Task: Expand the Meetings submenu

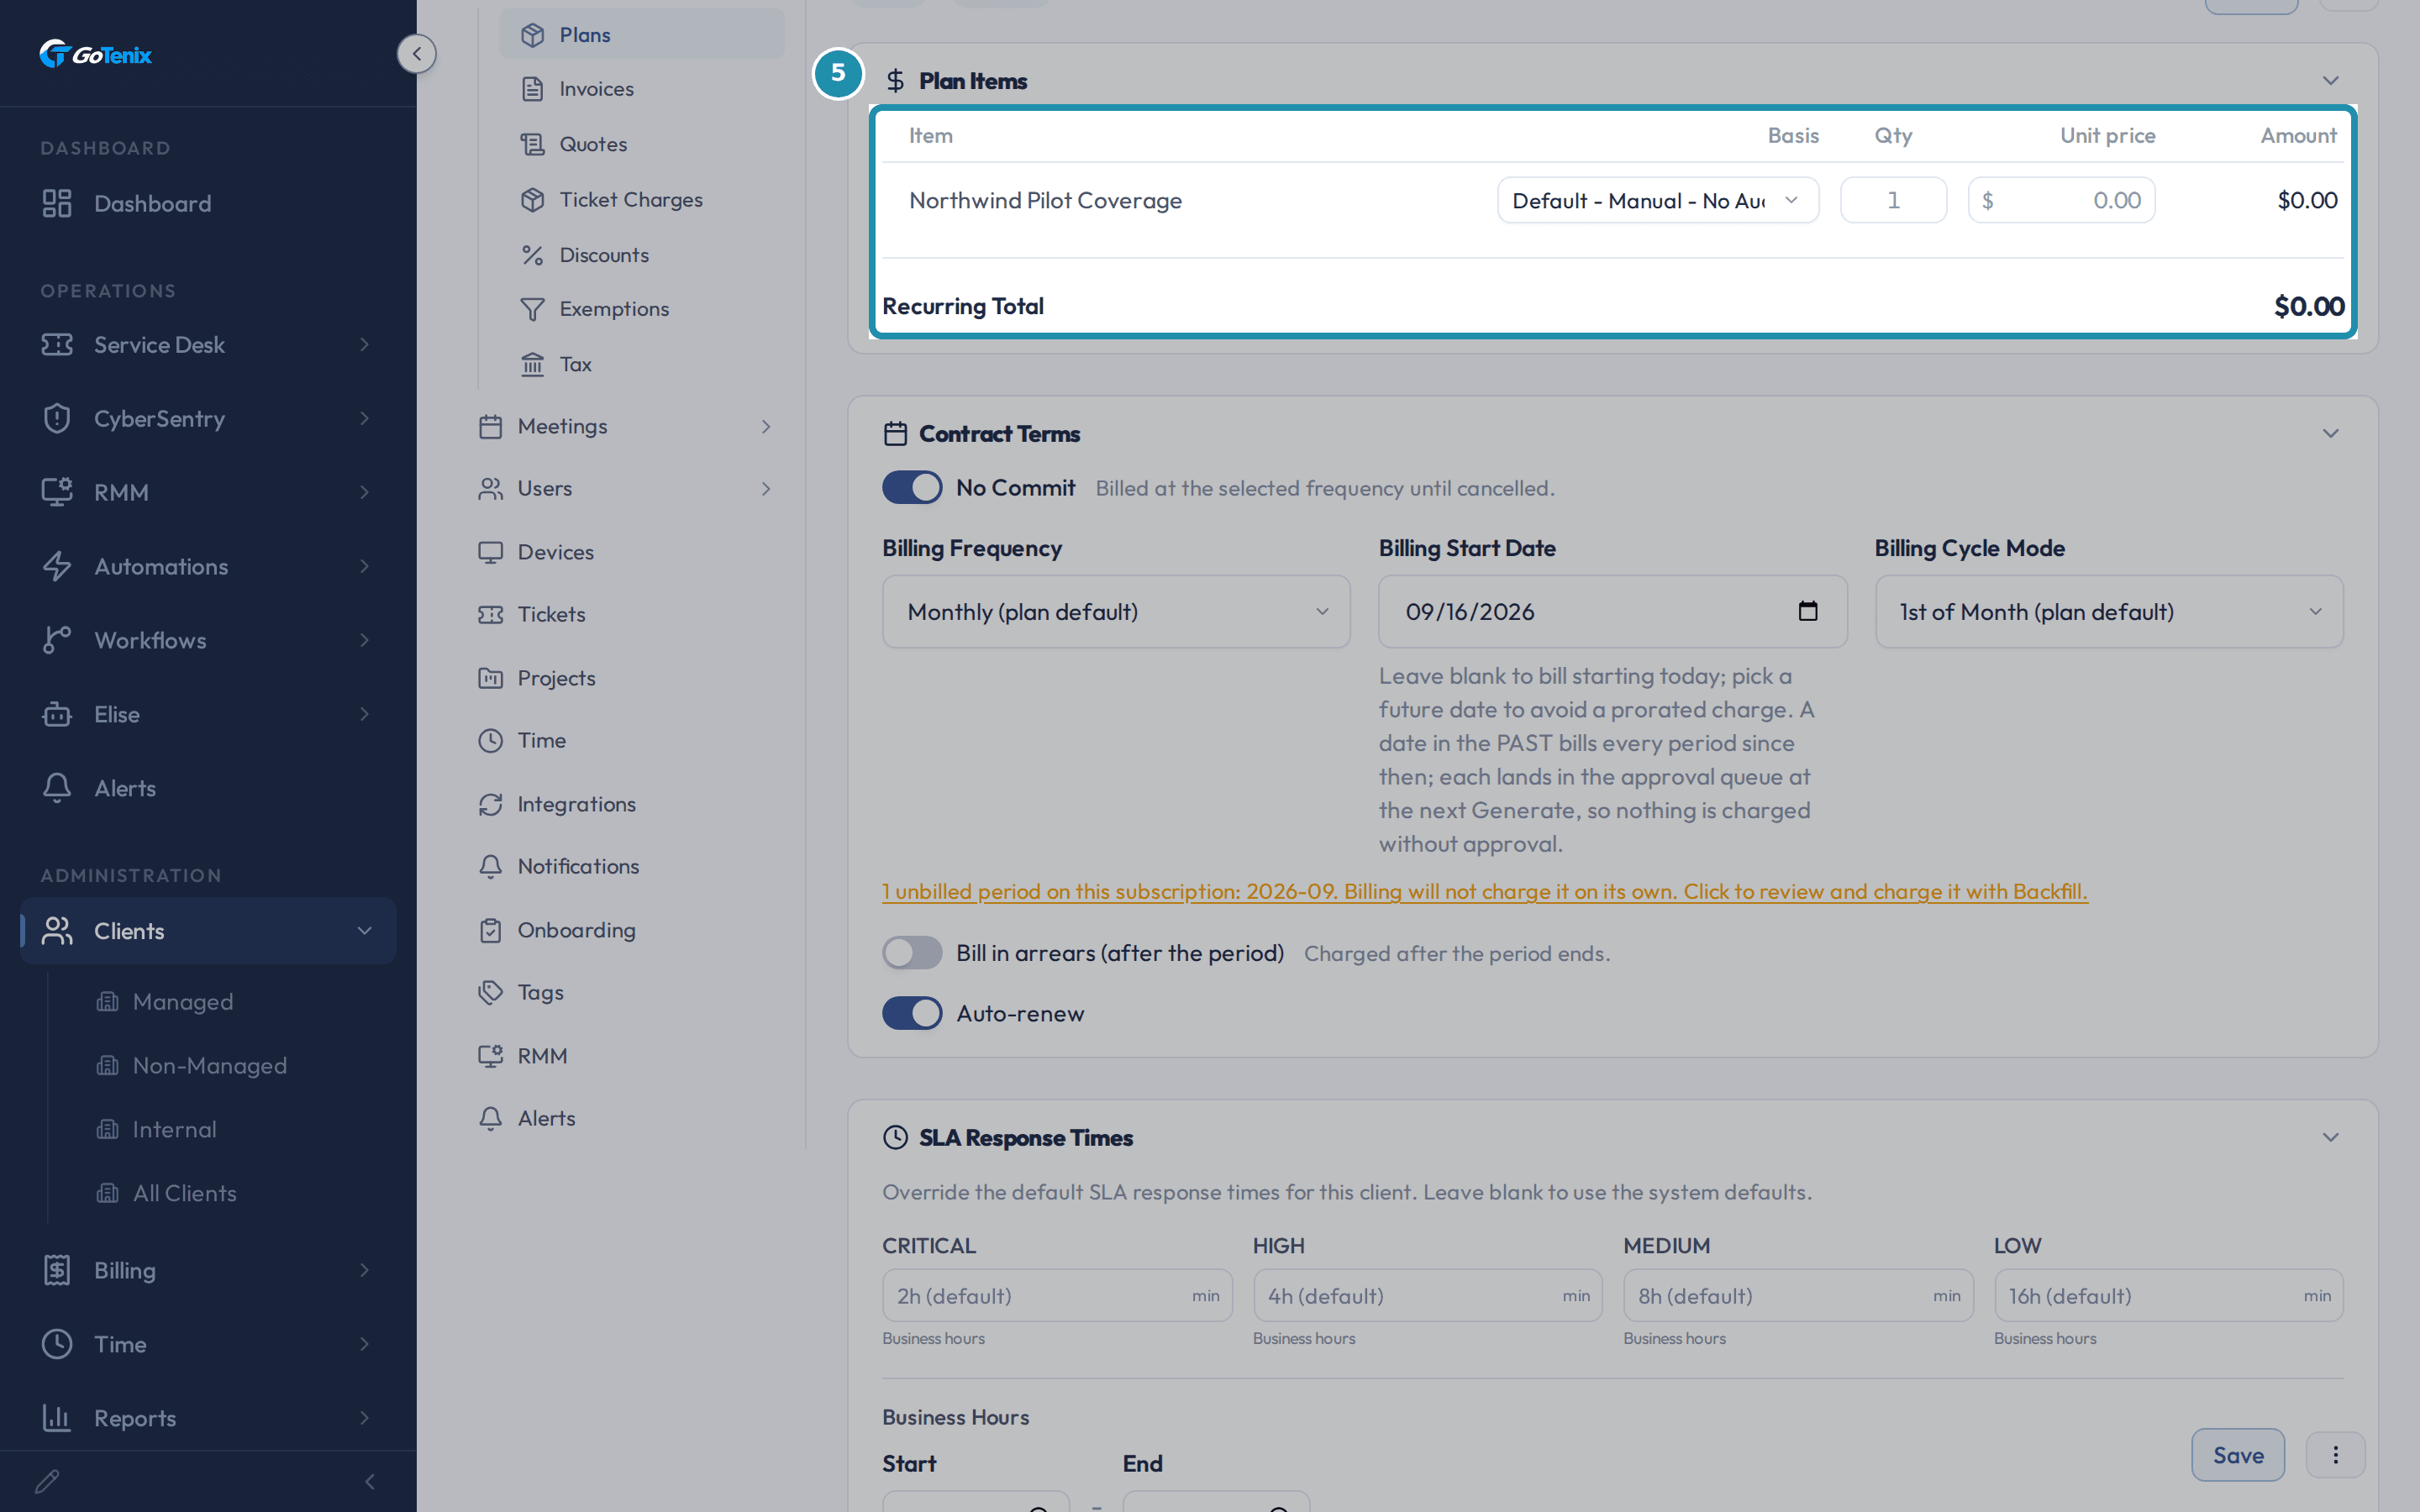Action: point(628,426)
